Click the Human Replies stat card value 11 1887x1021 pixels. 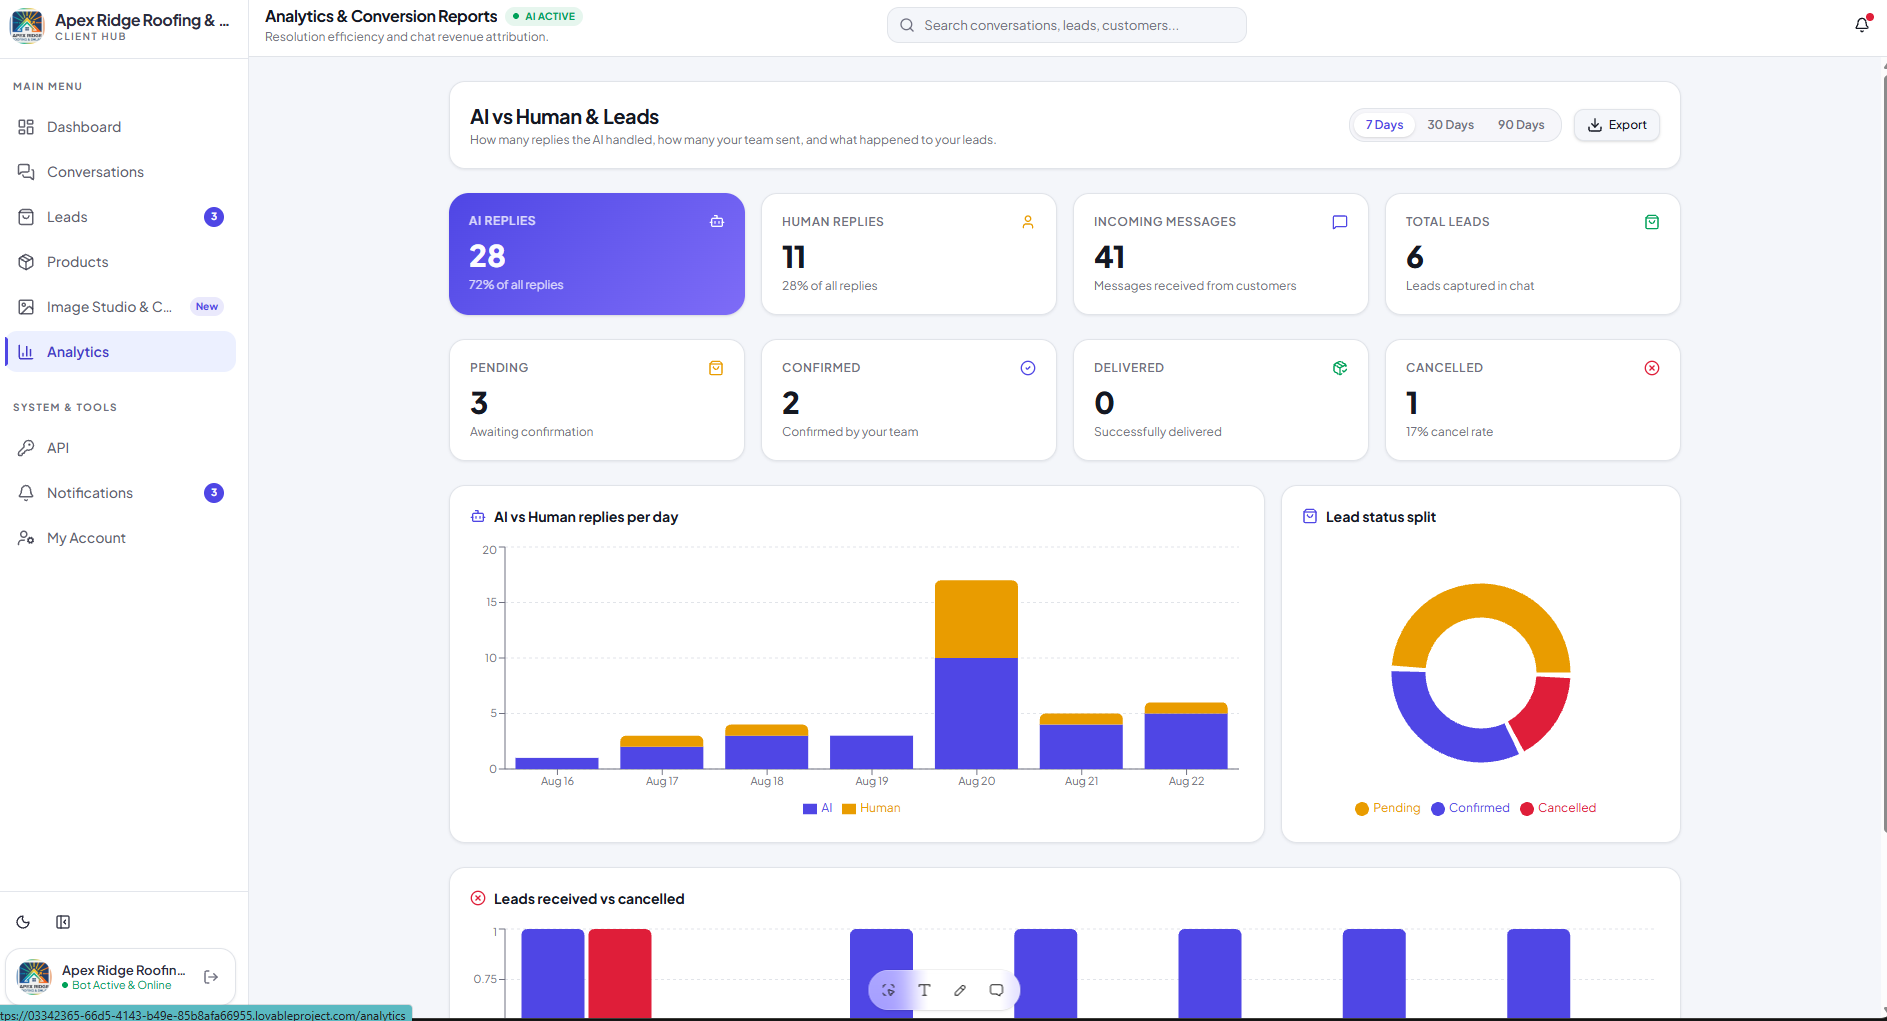pyautogui.click(x=794, y=257)
